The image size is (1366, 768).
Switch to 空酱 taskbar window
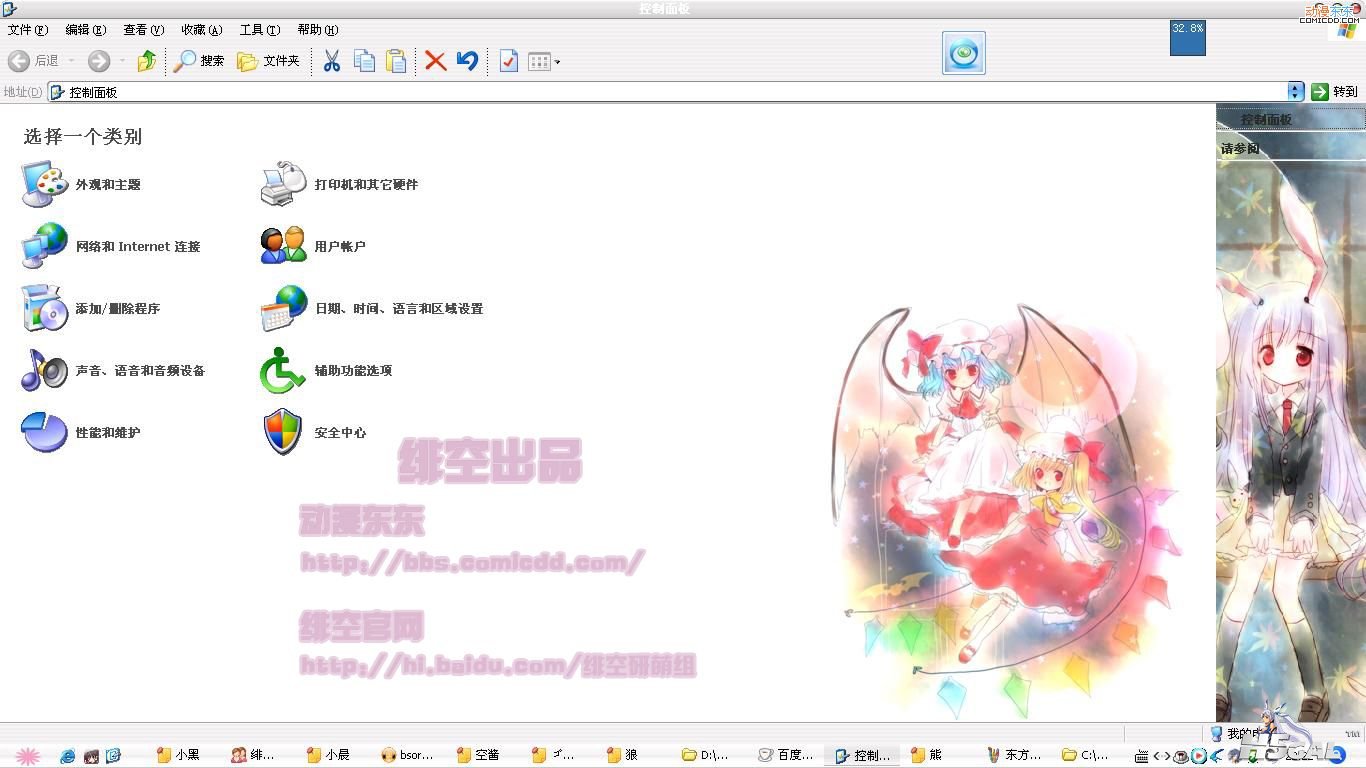tap(480, 756)
